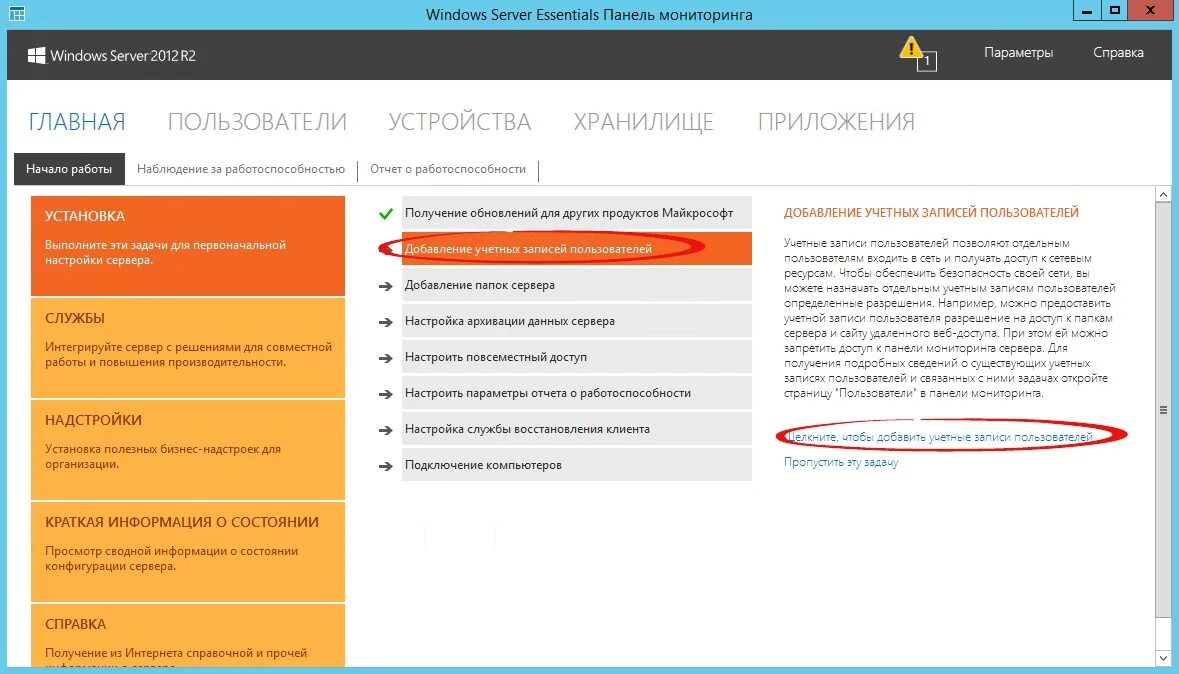This screenshot has width=1179, height=674.
Task: Switch to the ПОЛЬЗОВАТЕЛИ section
Action: pos(257,122)
